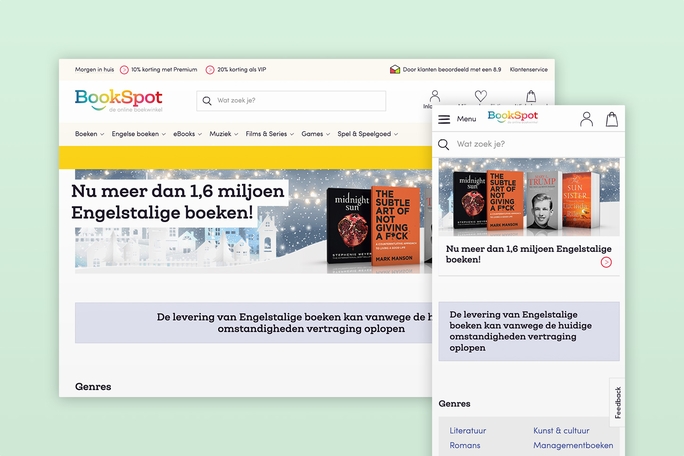Click mobile Wat zoek je? search field
Image resolution: width=684 pixels, height=456 pixels.
pos(528,144)
